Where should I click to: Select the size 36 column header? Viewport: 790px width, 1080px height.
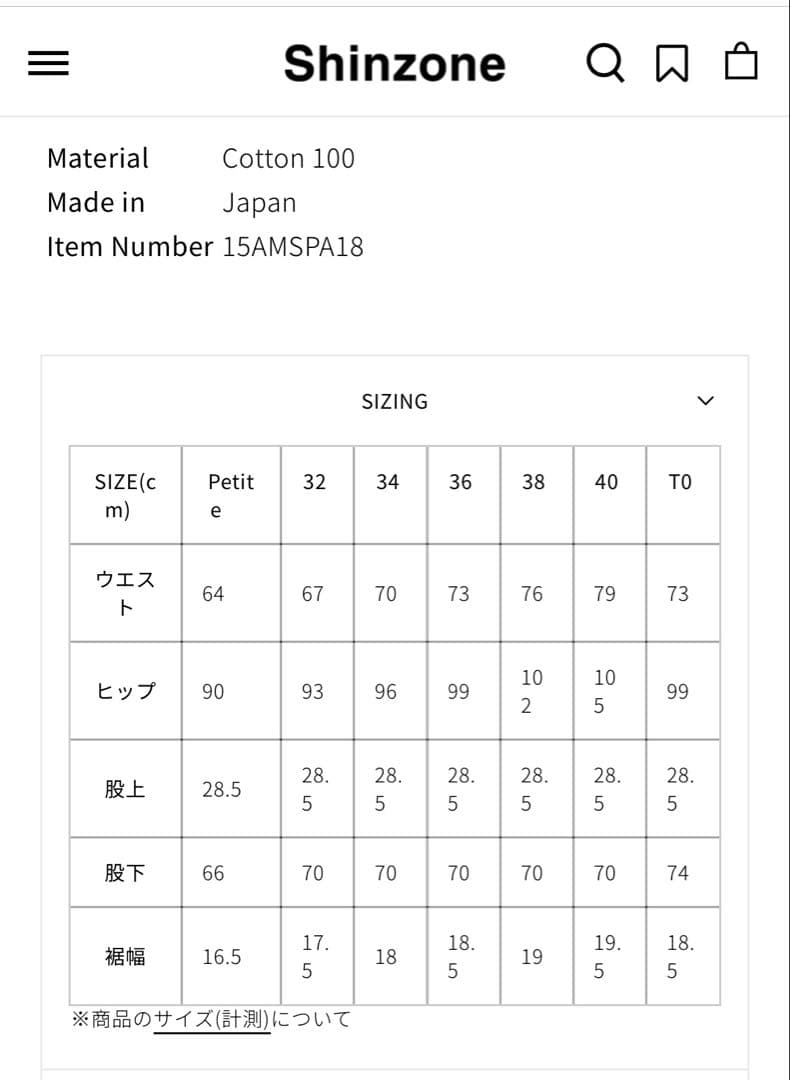(460, 482)
